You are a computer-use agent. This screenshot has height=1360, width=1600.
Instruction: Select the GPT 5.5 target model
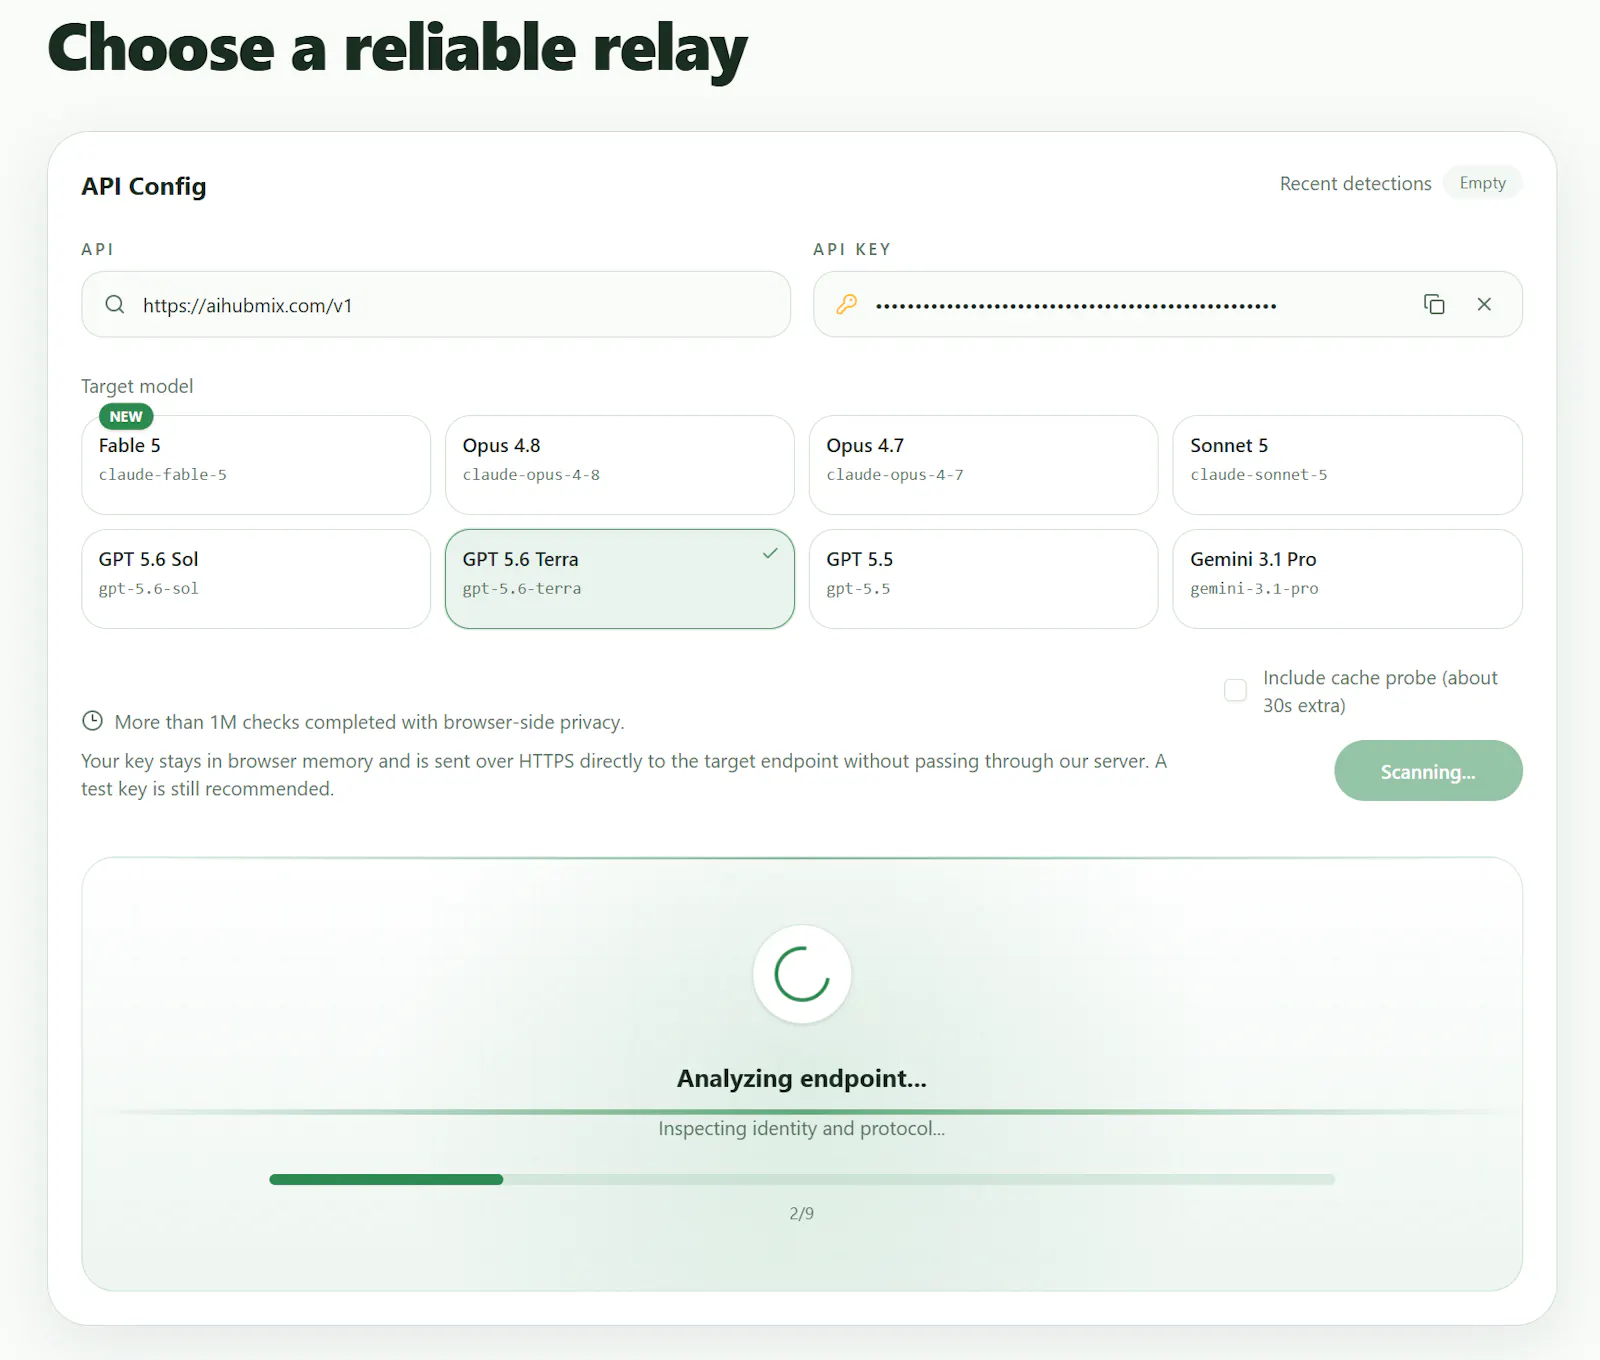pyautogui.click(x=984, y=579)
